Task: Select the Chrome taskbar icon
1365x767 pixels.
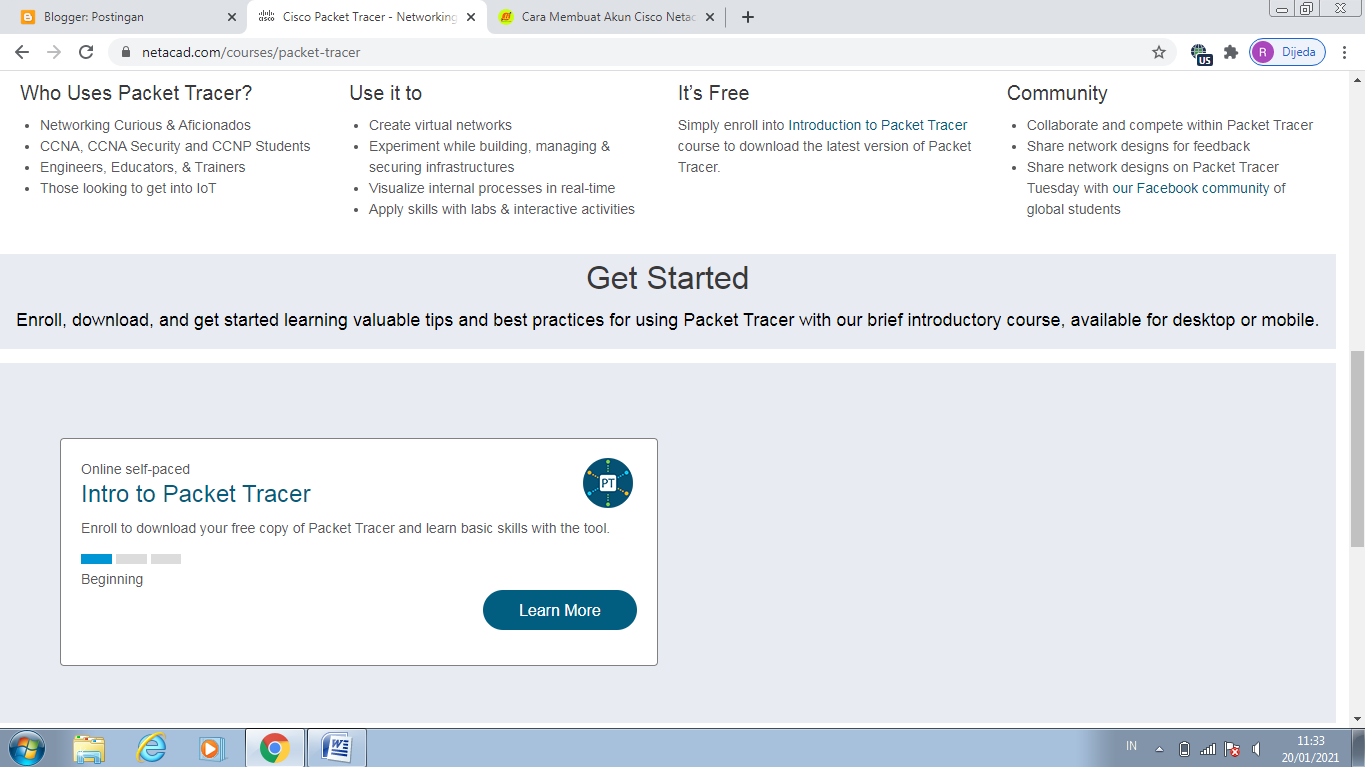Action: (275, 748)
